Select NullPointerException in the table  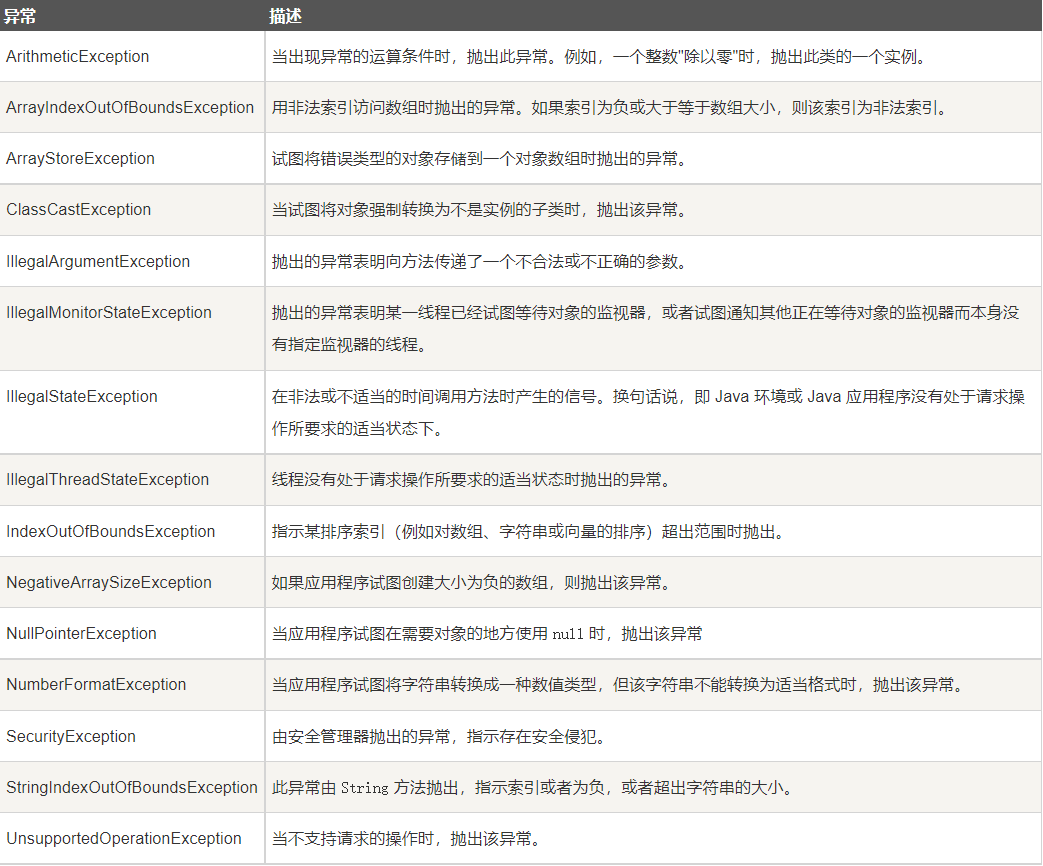click(x=82, y=634)
